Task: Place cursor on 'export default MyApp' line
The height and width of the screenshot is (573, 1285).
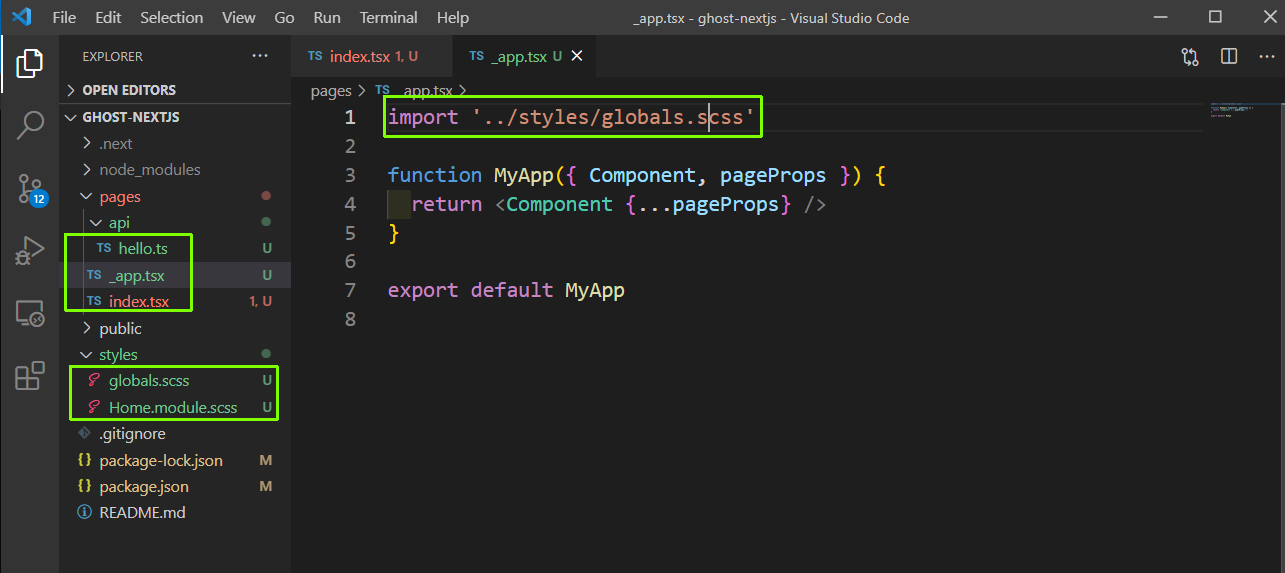Action: (506, 290)
